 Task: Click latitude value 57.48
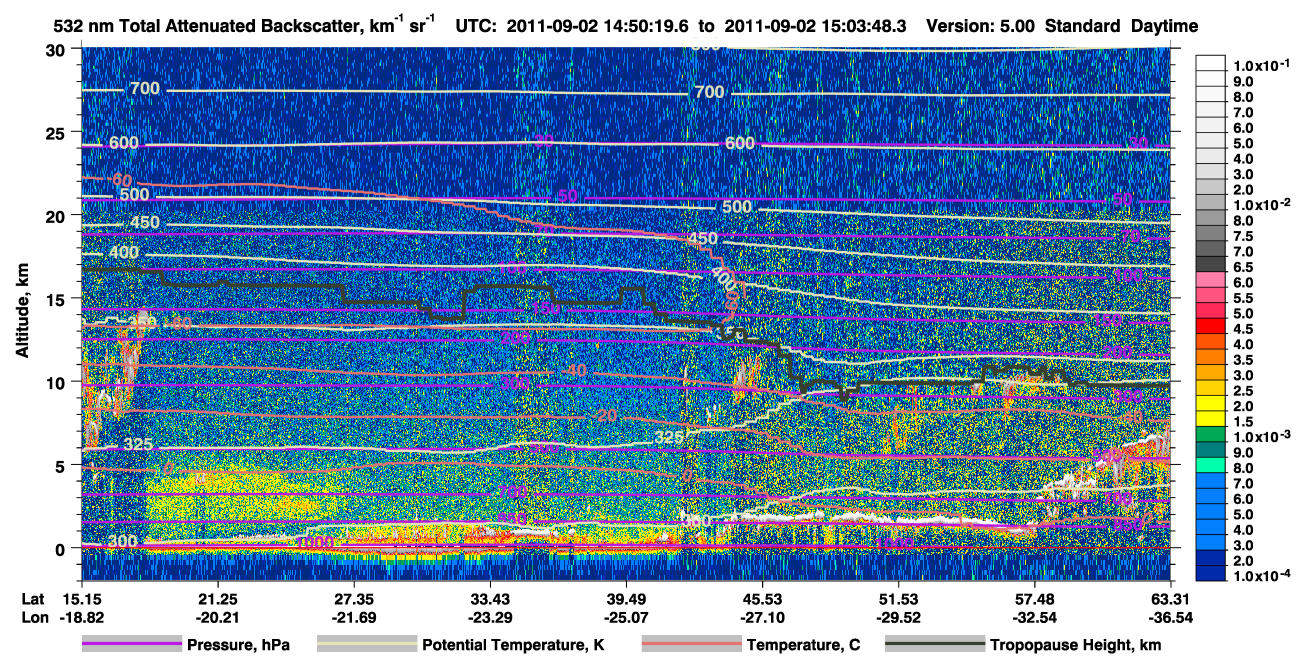(1034, 599)
